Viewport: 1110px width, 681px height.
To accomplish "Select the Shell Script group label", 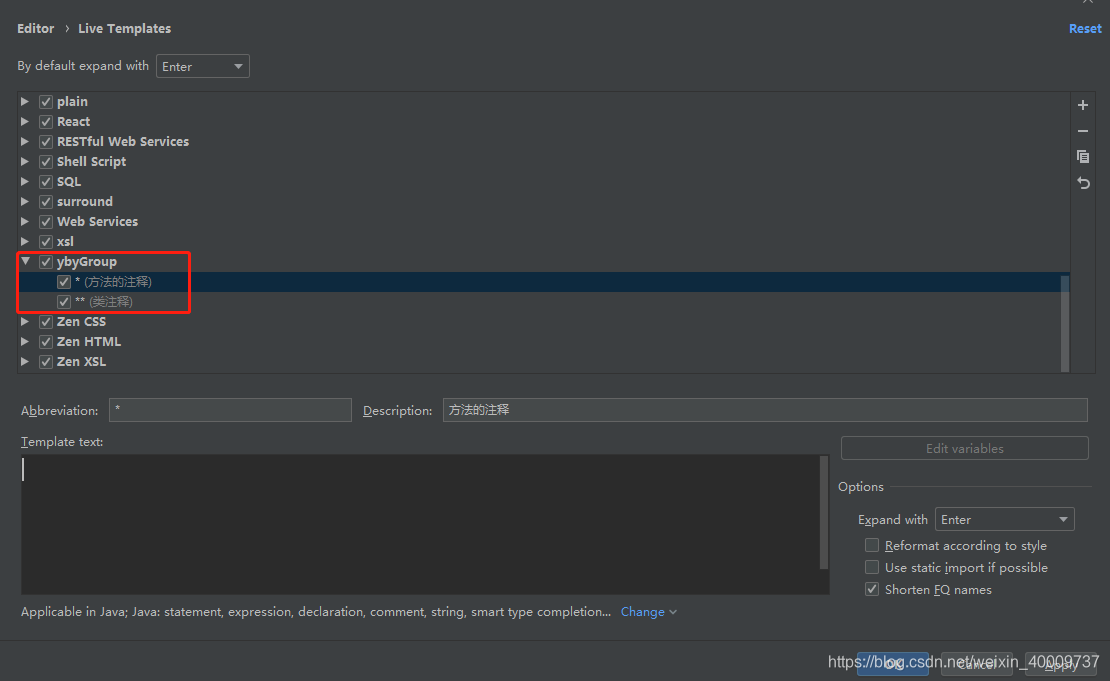I will point(91,161).
